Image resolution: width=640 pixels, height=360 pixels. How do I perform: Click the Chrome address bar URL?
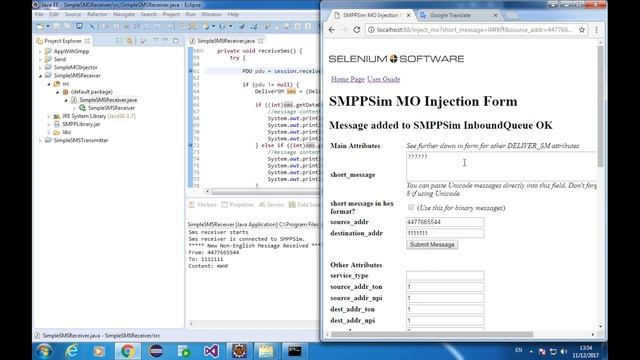[474, 30]
